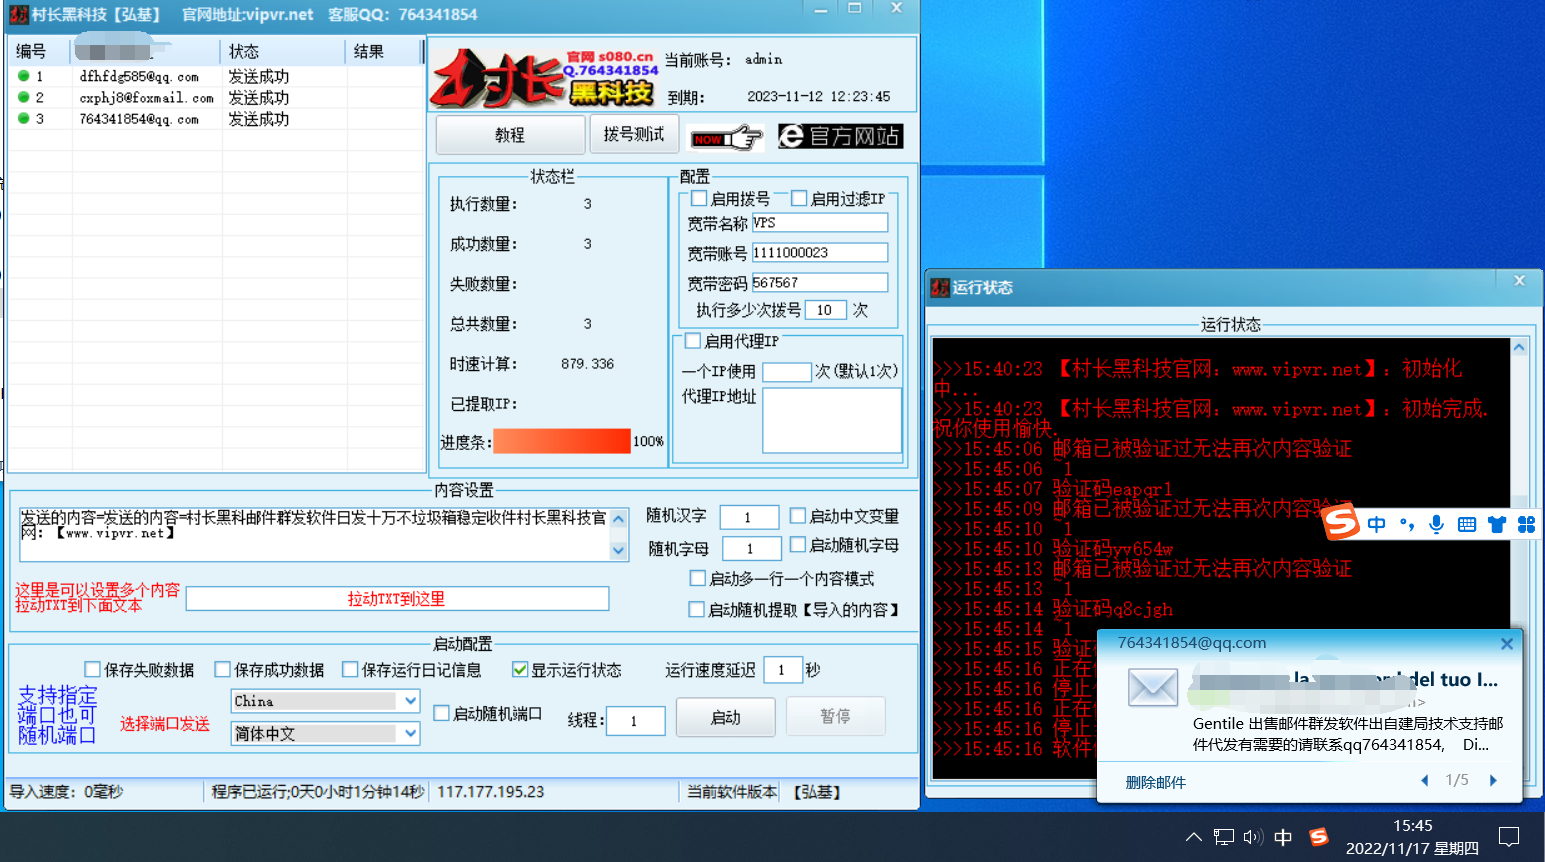
Task: Open volume icon in system tray
Action: (1253, 837)
